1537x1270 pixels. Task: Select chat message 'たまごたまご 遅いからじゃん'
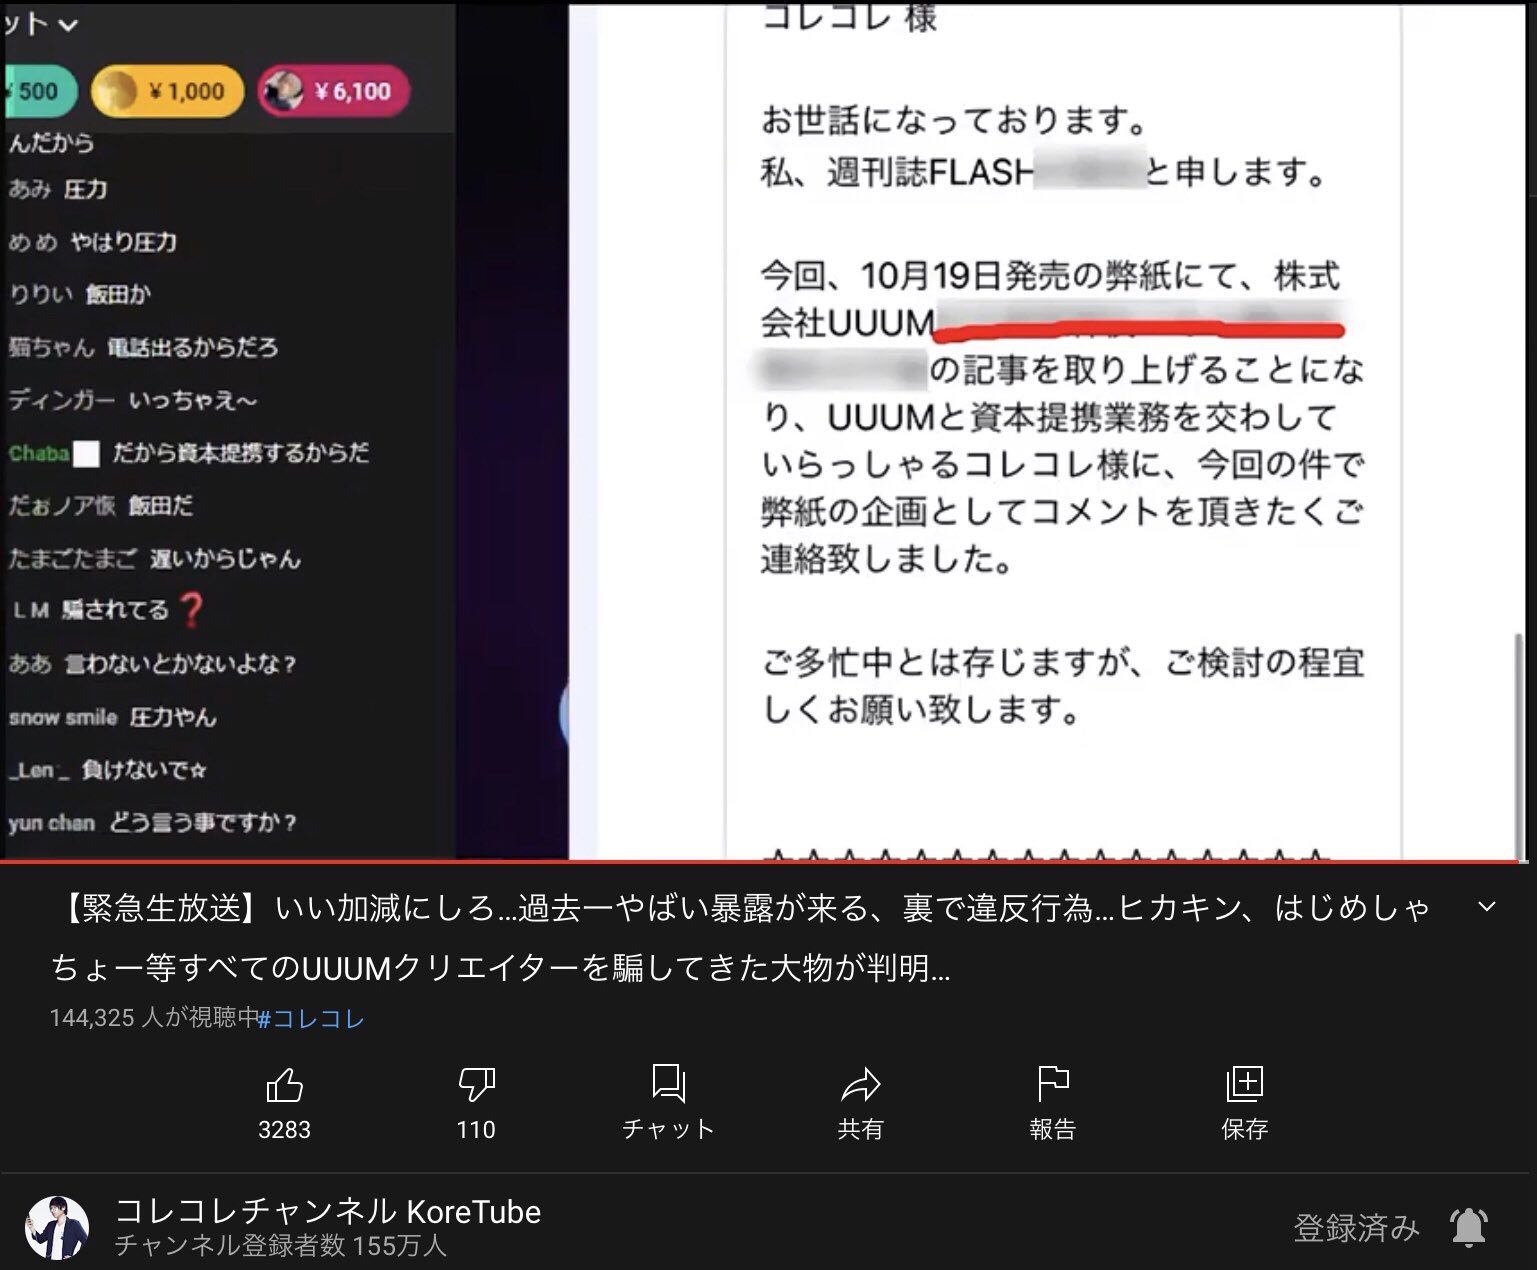click(155, 559)
